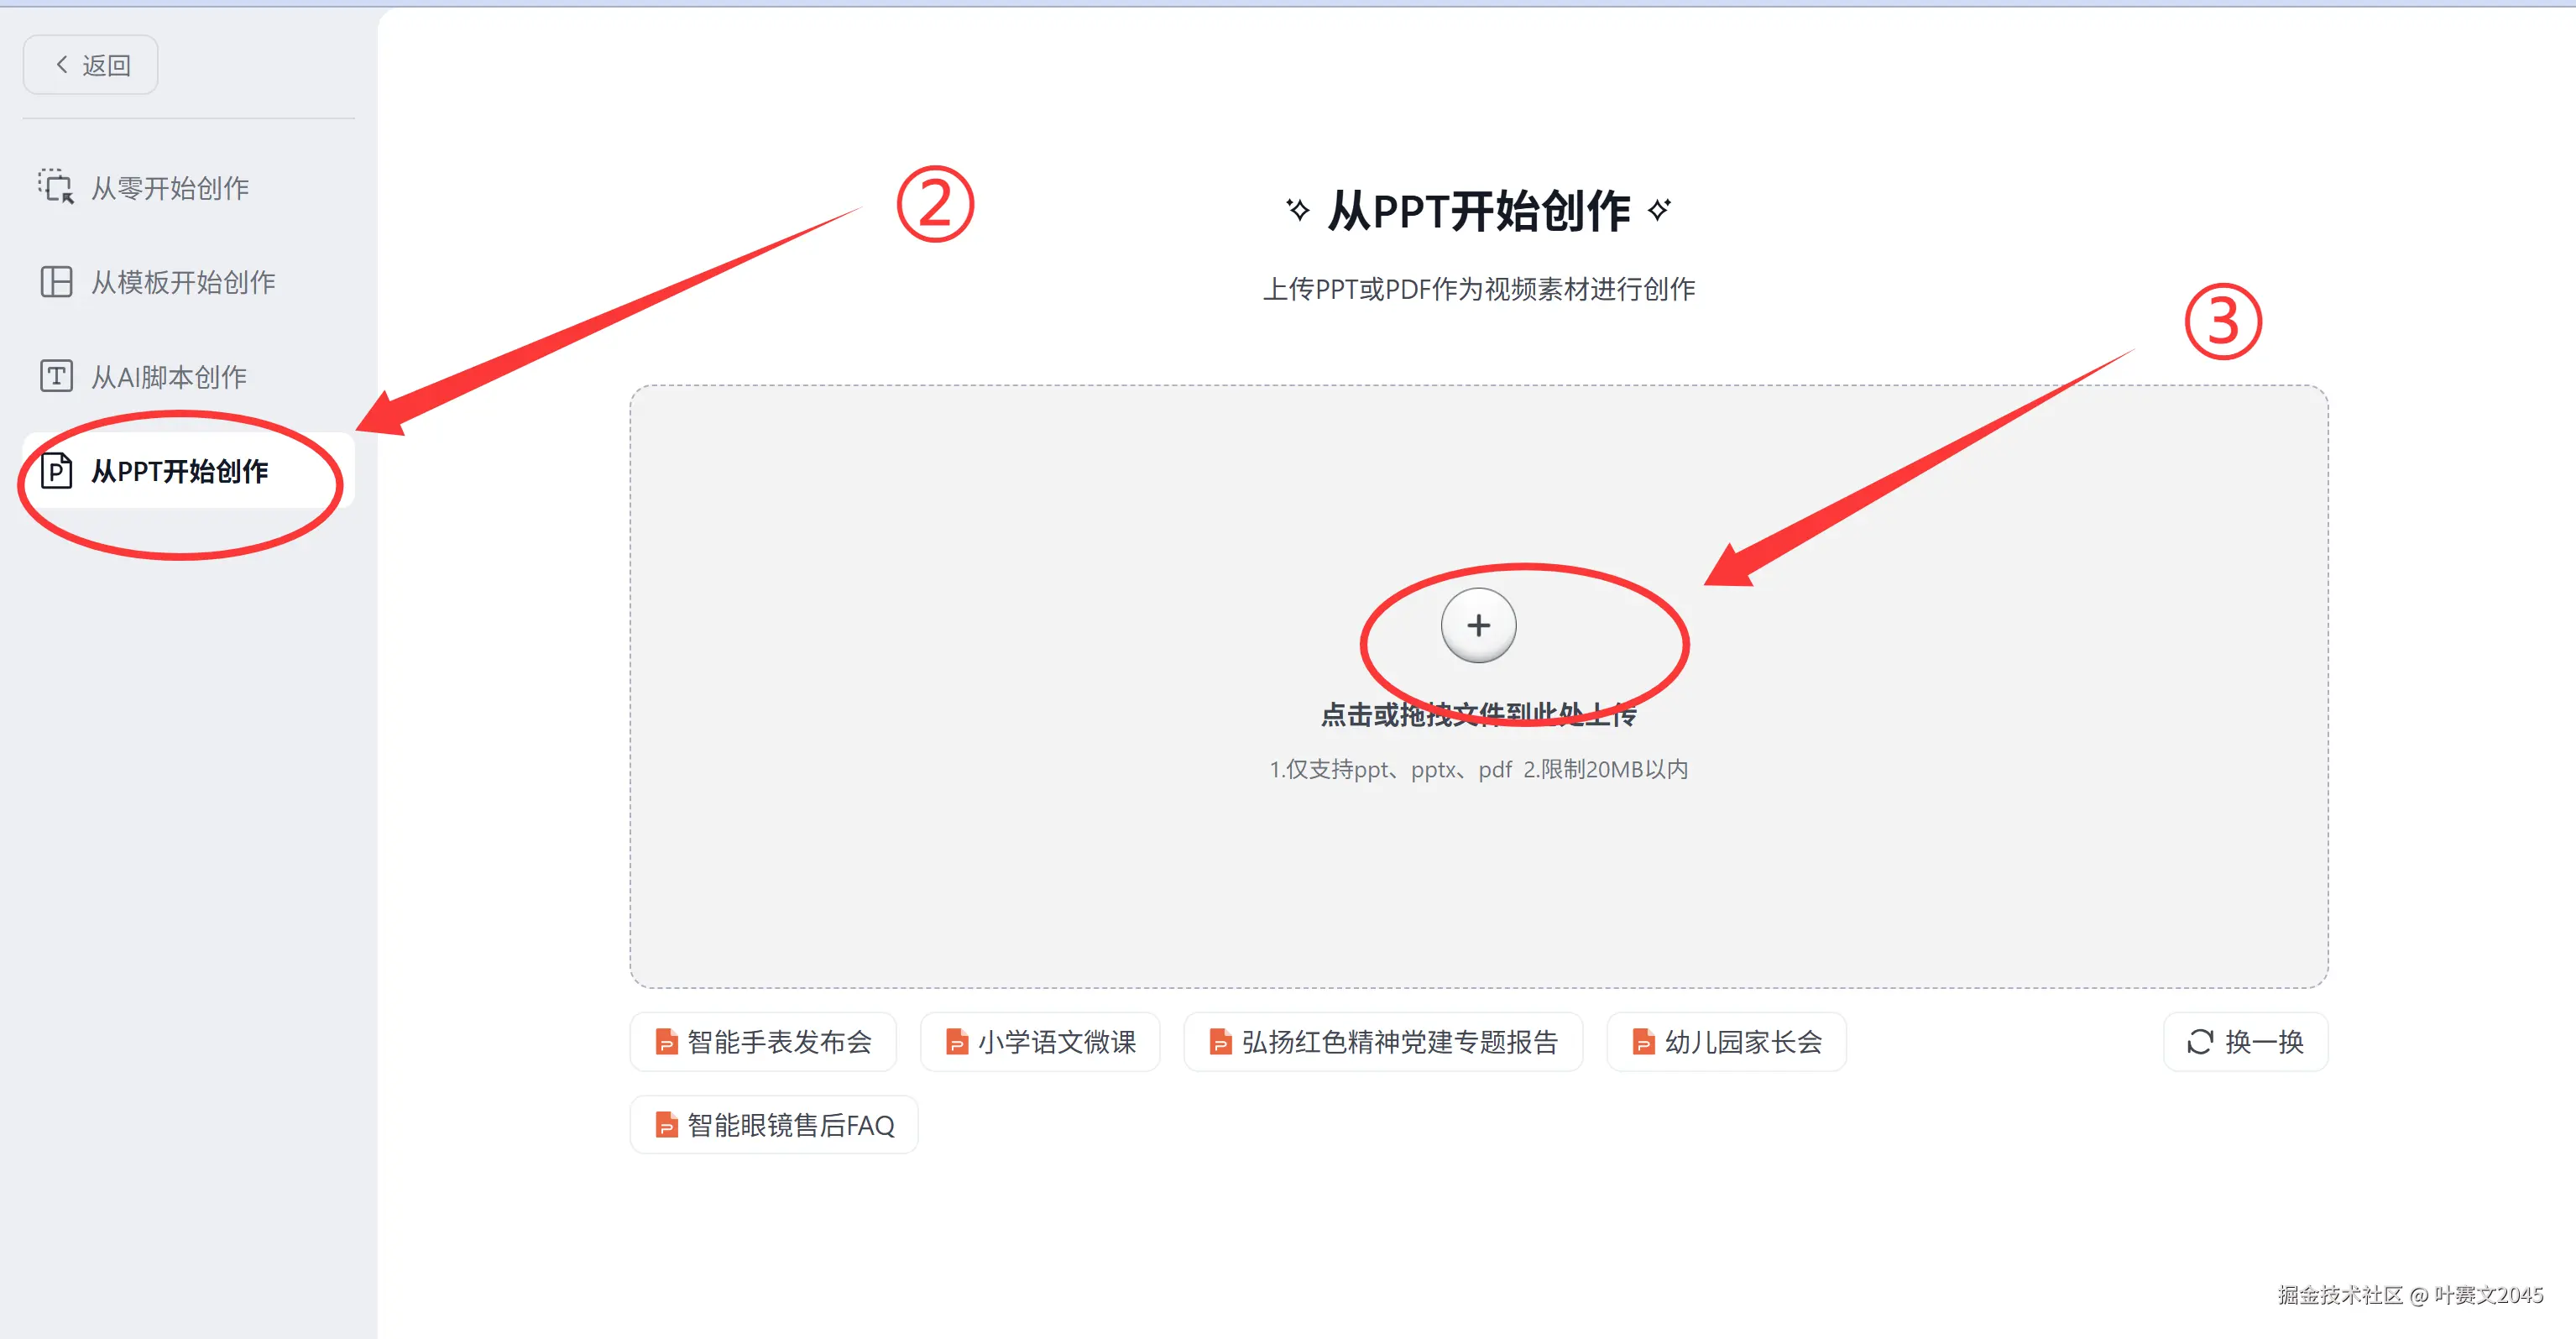This screenshot has height=1339, width=2576.
Task: Choose the 小学语文微课 sample
Action: tap(1040, 1042)
